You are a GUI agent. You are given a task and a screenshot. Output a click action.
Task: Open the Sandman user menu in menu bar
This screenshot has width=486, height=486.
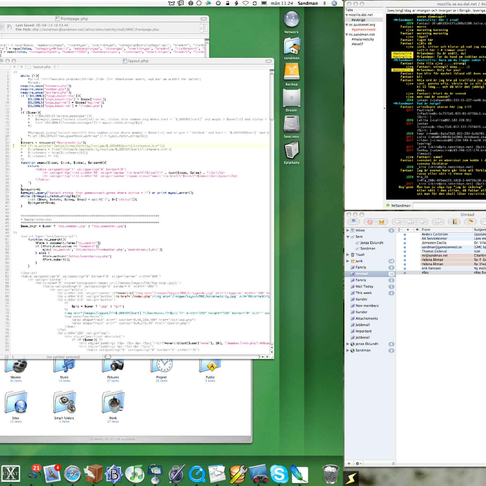click(308, 3)
